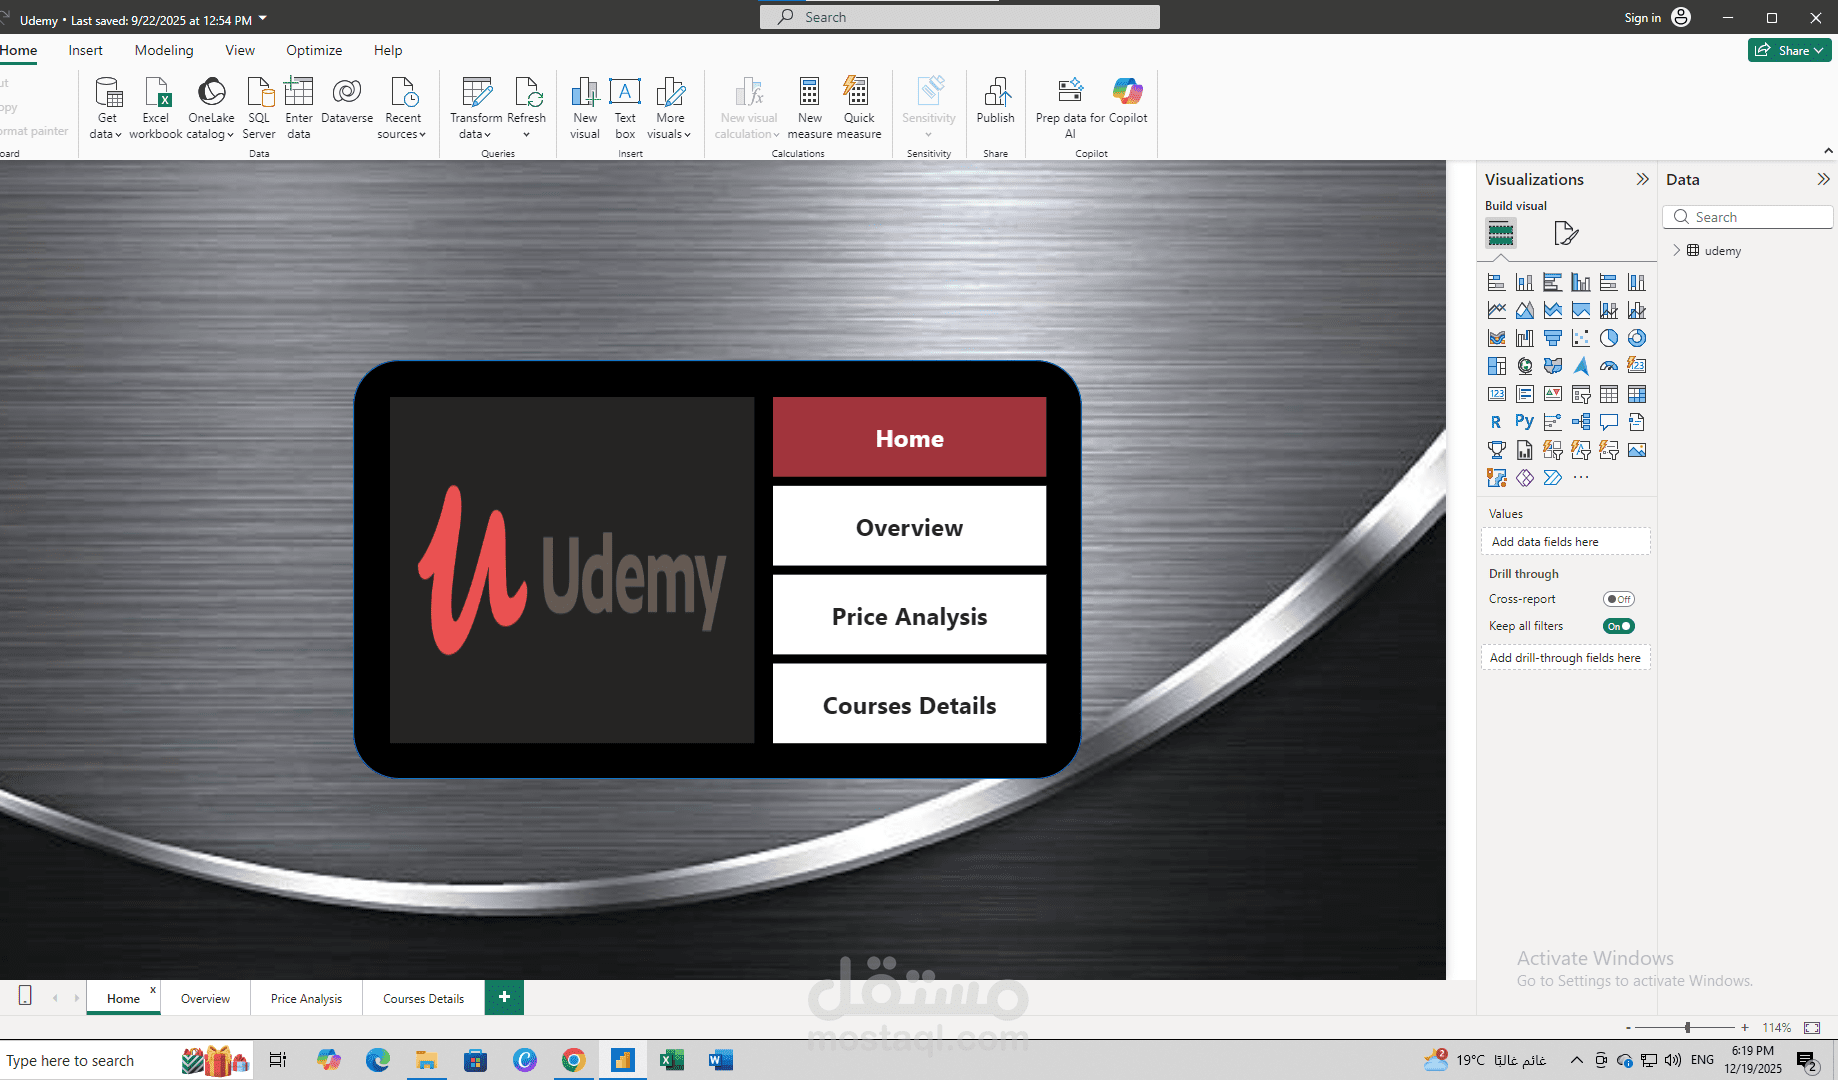This screenshot has height=1080, width=1838.
Task: Choose the Azure map visual
Action: (x=1580, y=366)
